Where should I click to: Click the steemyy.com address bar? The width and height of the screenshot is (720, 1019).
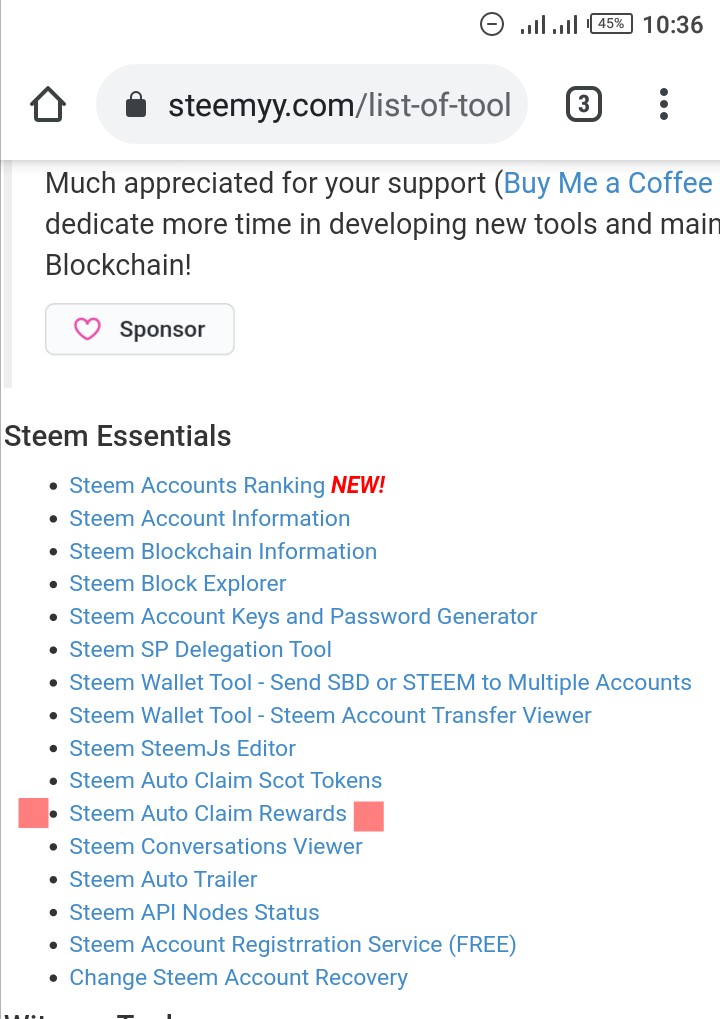pyautogui.click(x=339, y=105)
